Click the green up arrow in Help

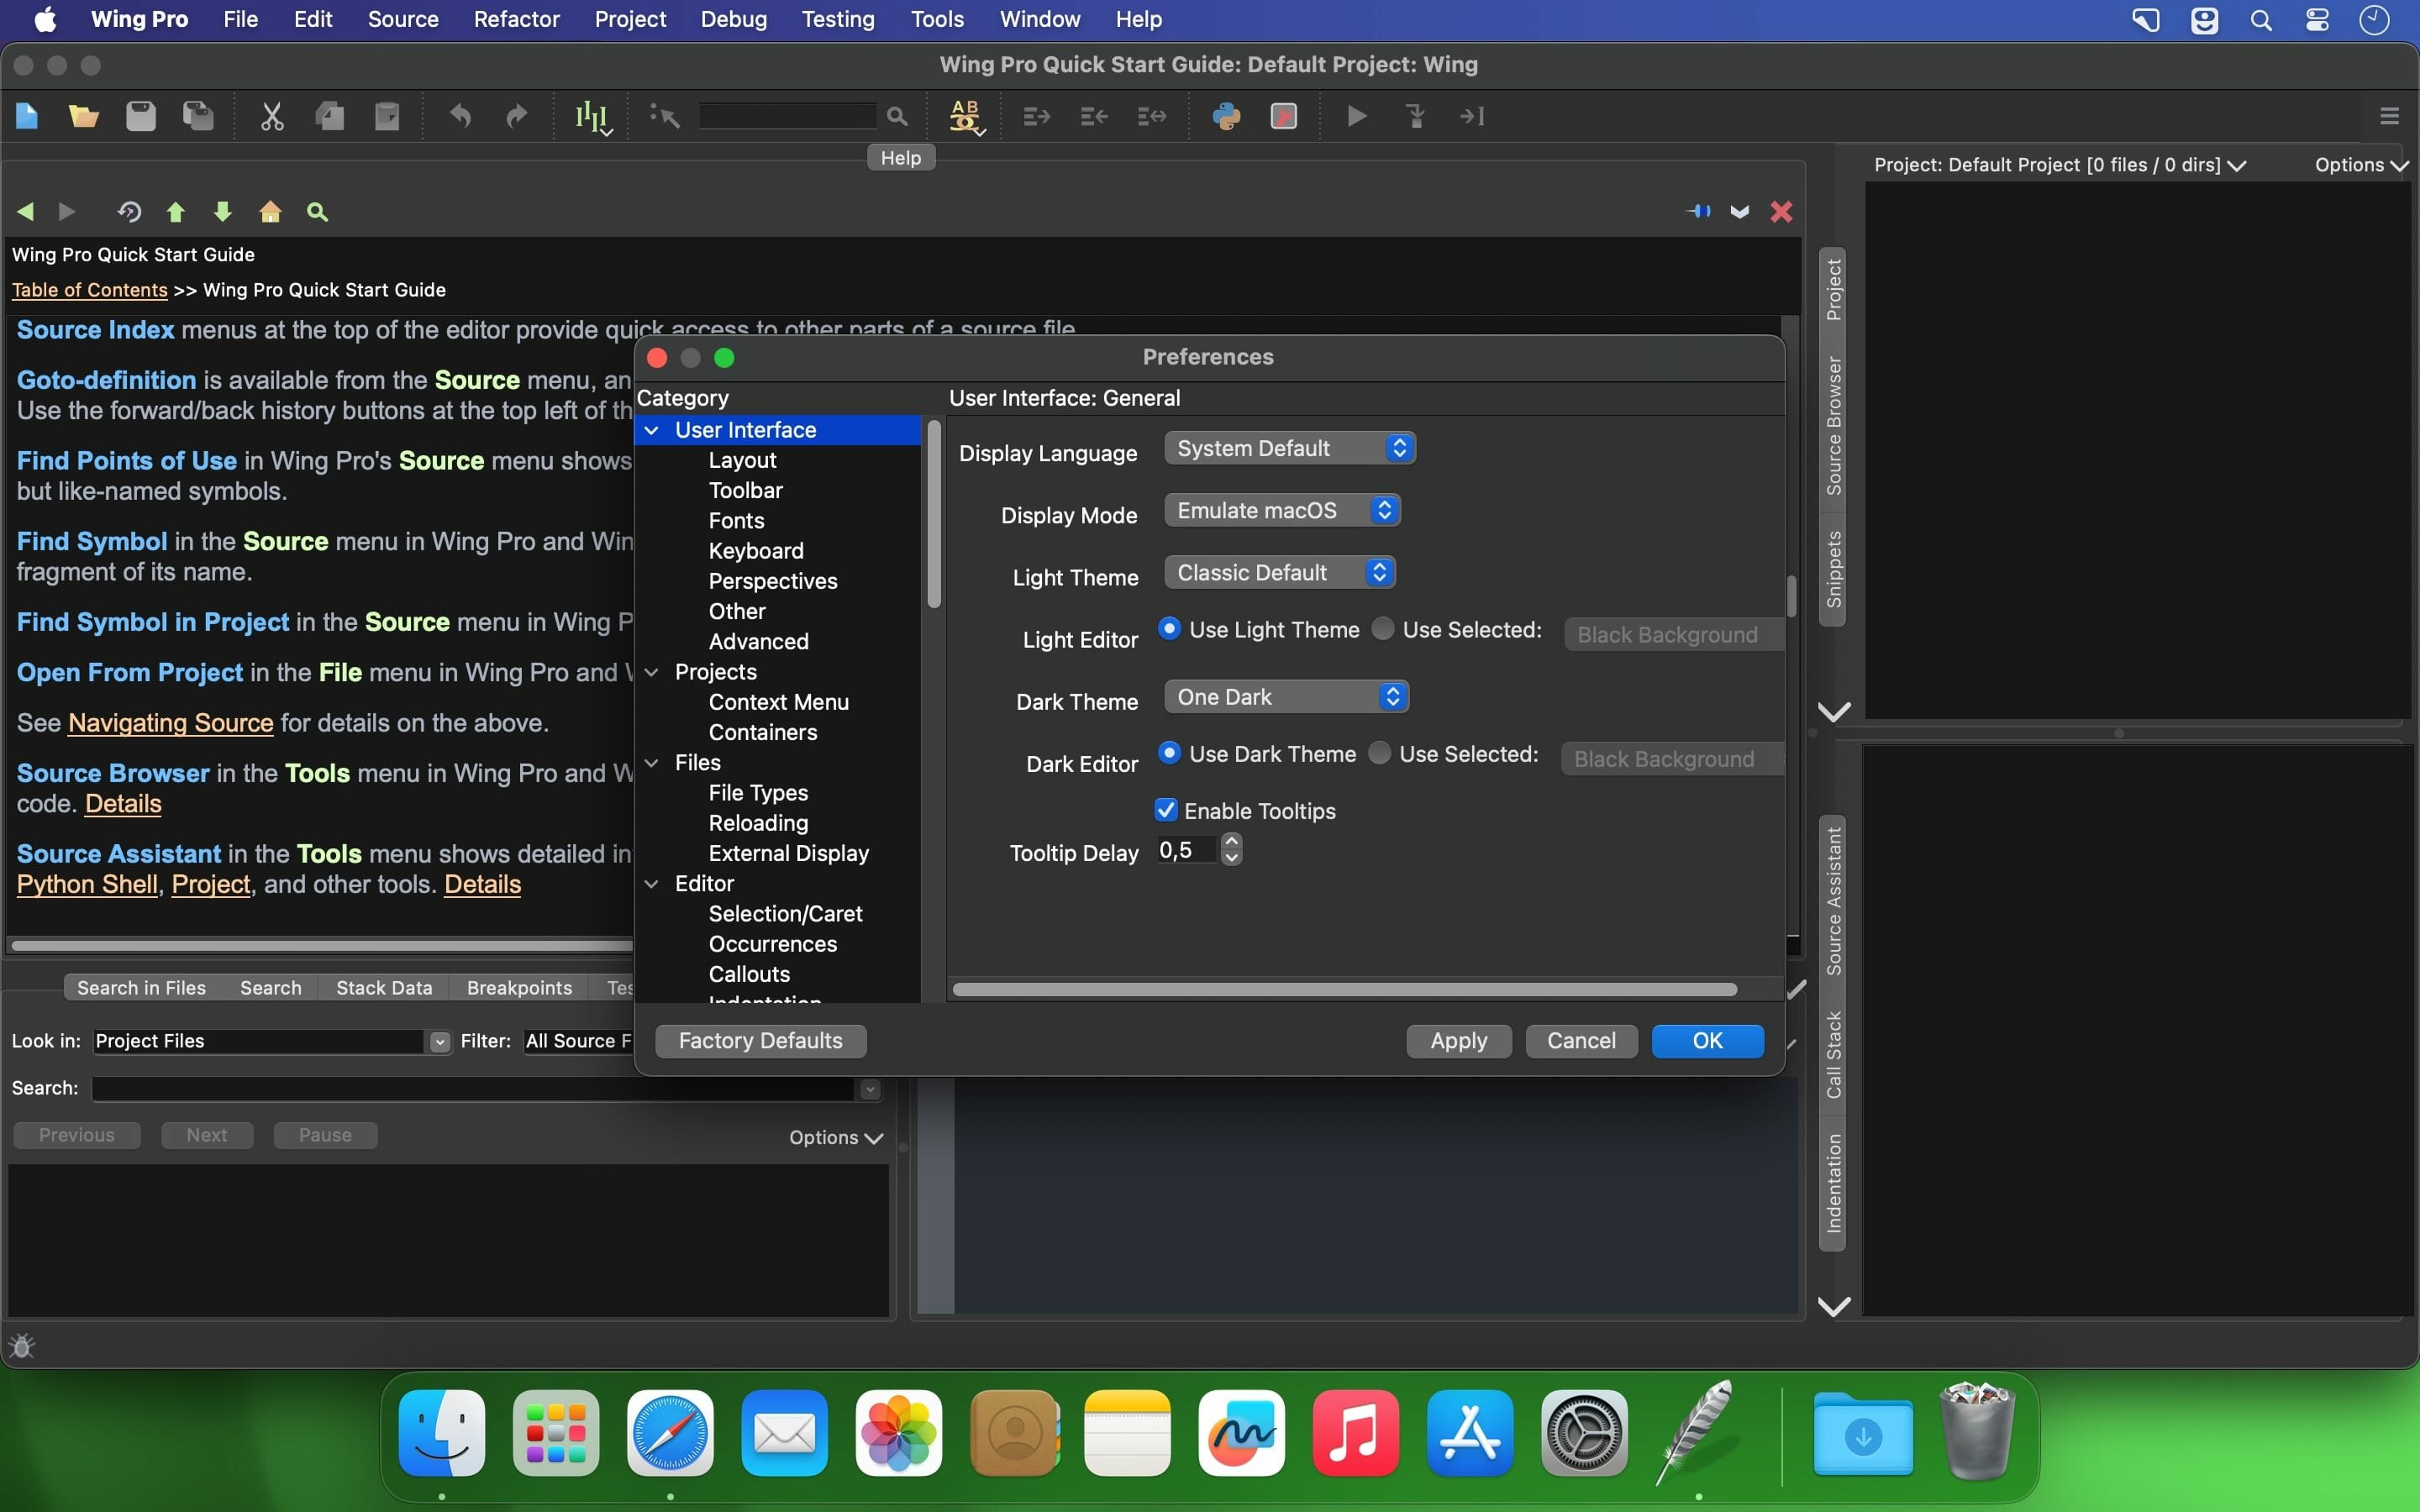[x=176, y=212]
